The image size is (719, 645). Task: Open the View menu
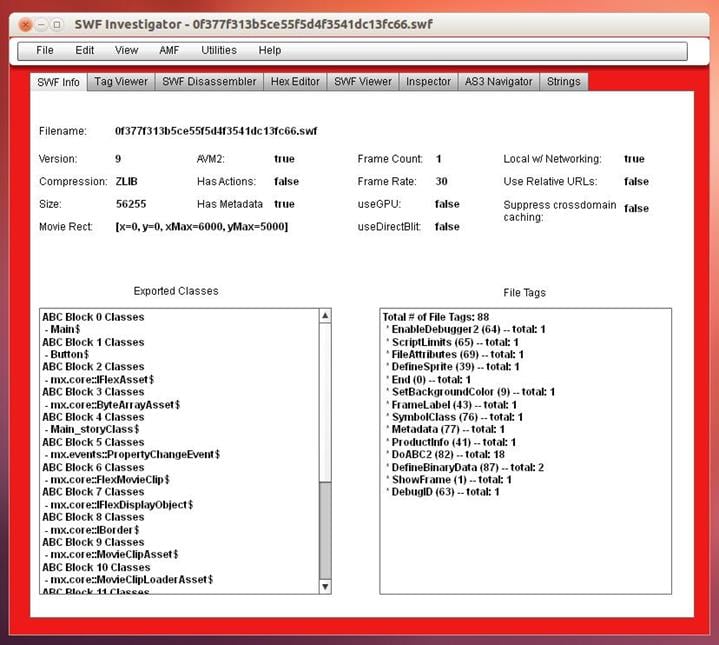127,50
